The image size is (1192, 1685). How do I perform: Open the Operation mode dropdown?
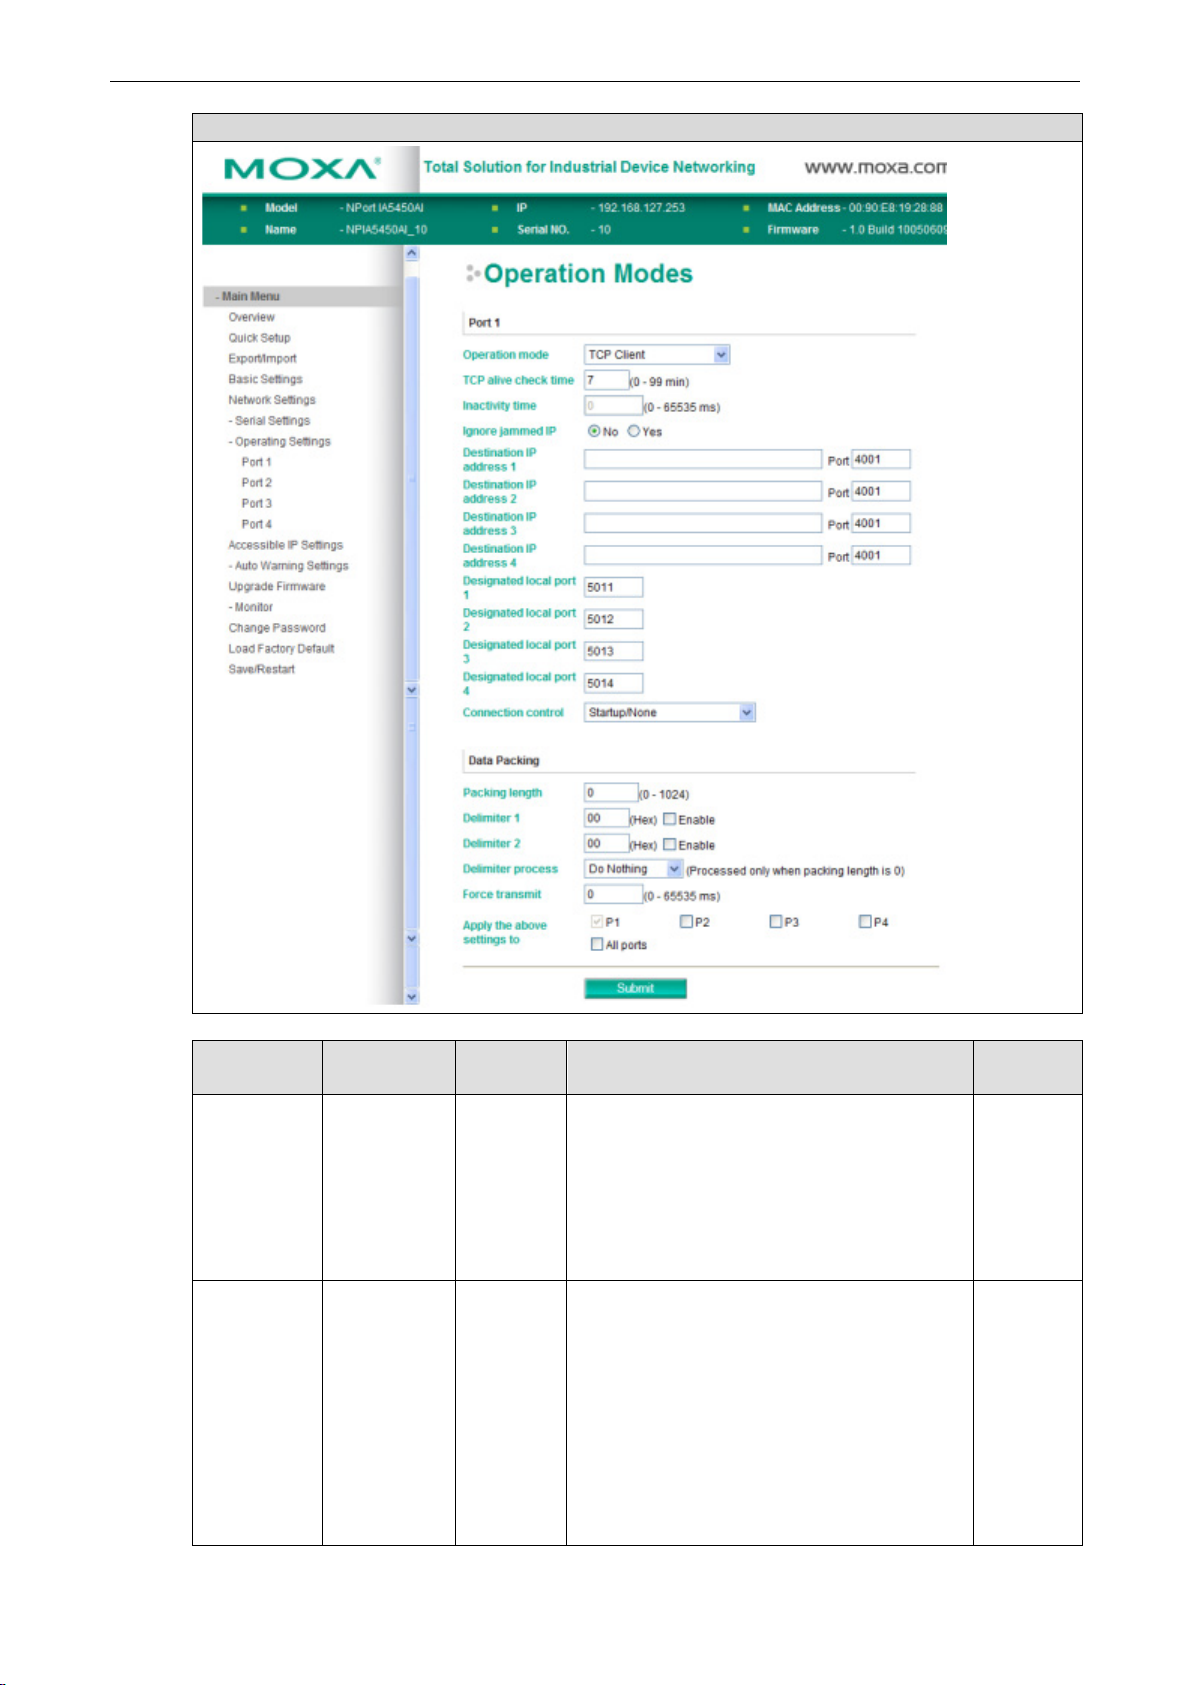(657, 355)
